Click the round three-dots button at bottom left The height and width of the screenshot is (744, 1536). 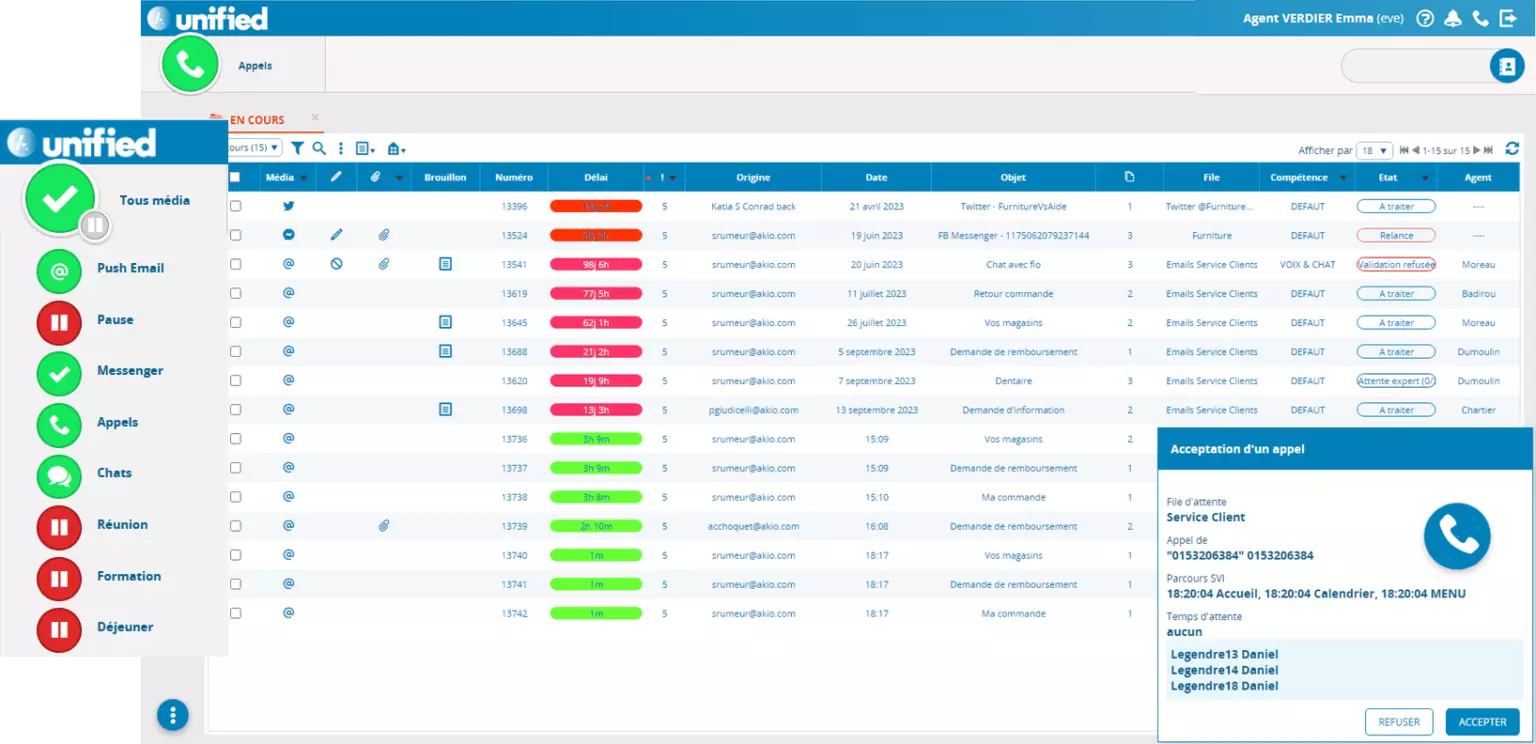pyautogui.click(x=173, y=714)
